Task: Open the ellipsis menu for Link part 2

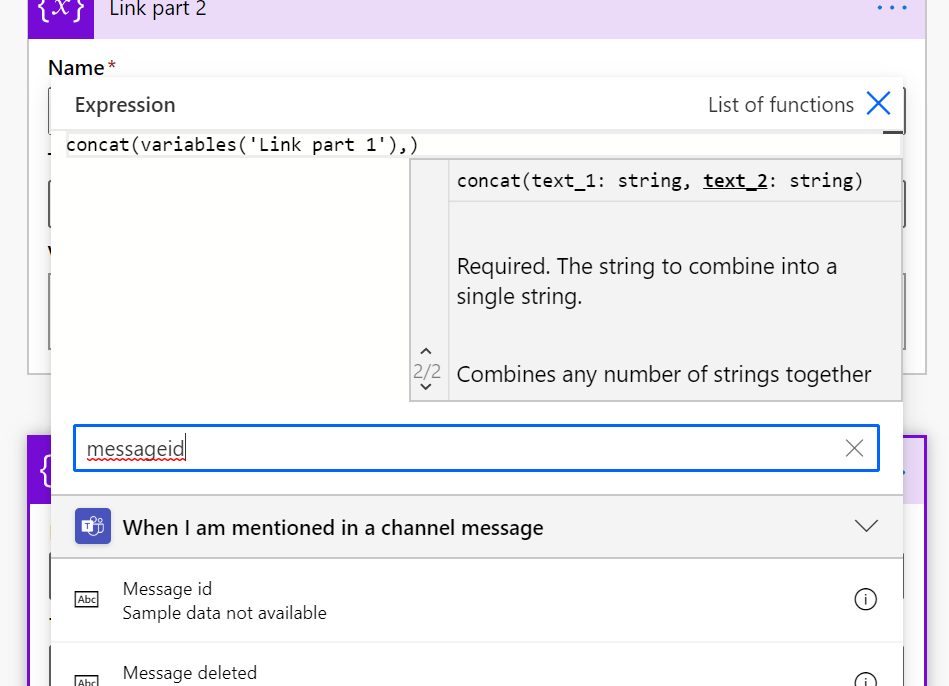Action: 891,9
